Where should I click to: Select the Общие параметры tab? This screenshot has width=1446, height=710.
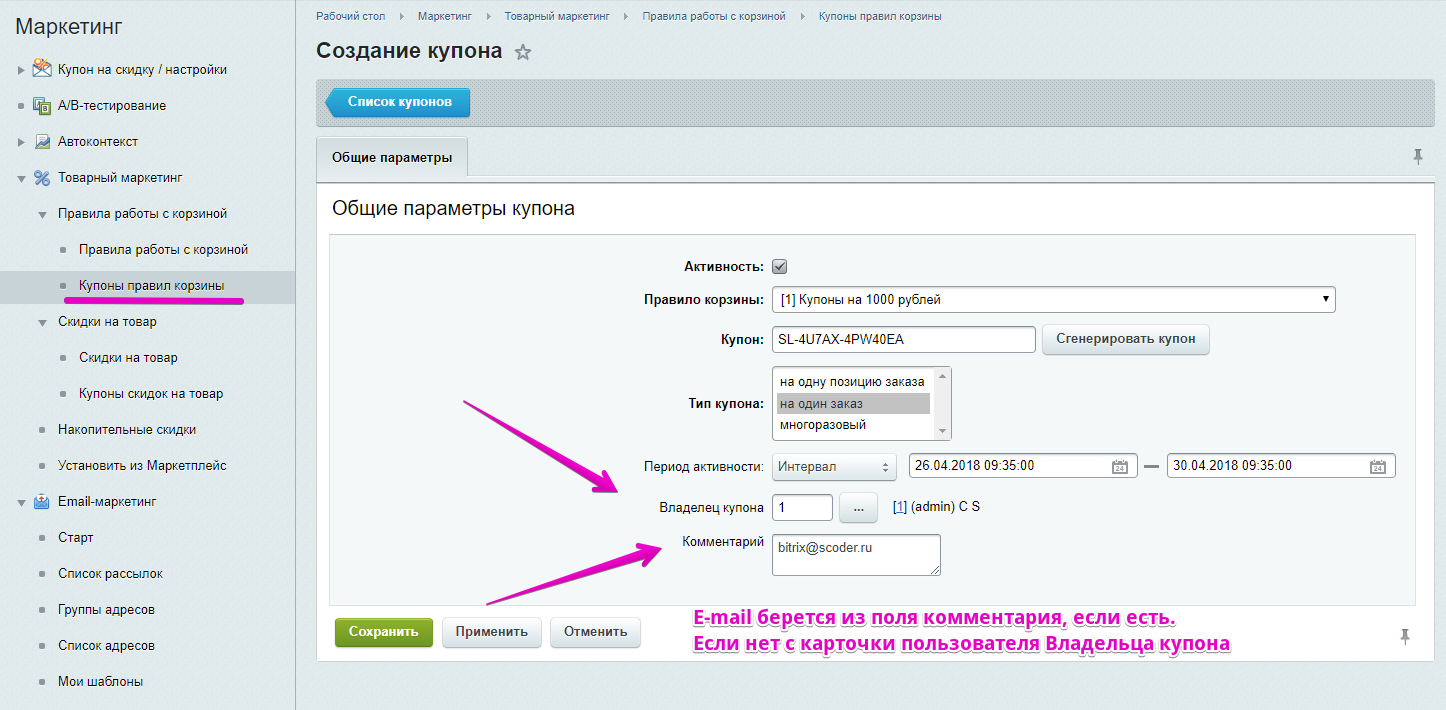pyautogui.click(x=392, y=157)
